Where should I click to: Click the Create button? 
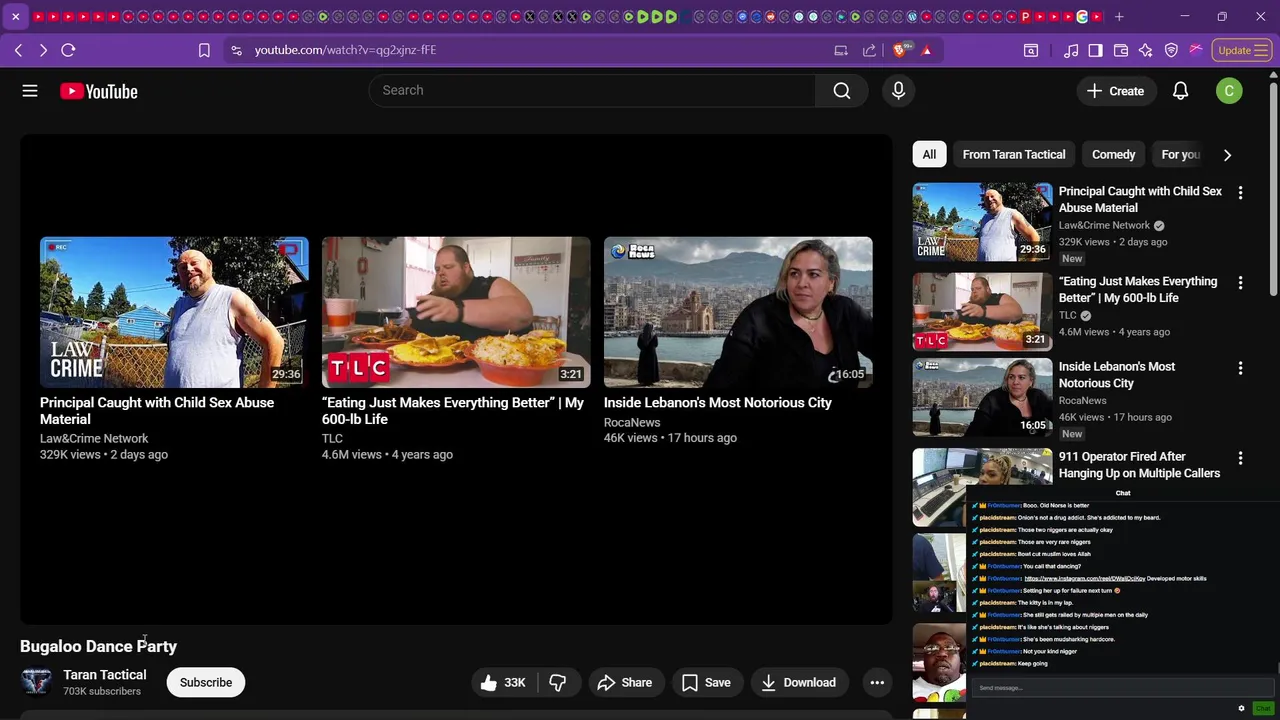pyautogui.click(x=1116, y=91)
